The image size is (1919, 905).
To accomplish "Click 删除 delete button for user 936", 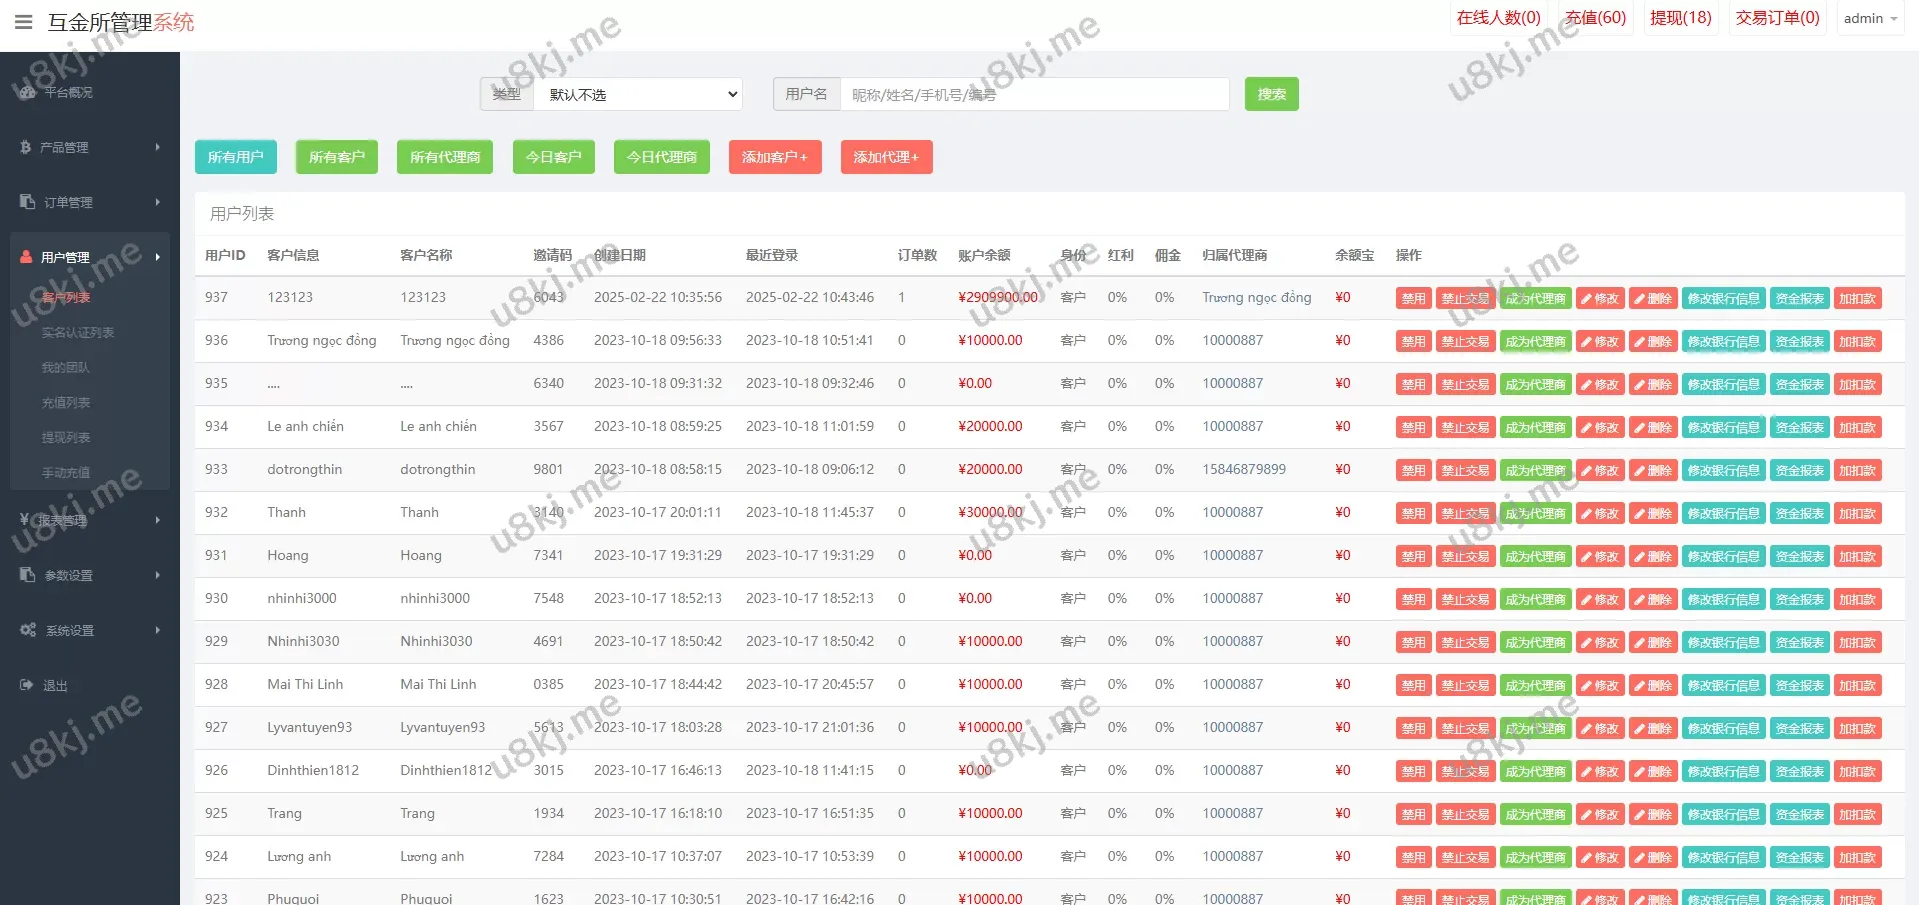I will point(1653,341).
